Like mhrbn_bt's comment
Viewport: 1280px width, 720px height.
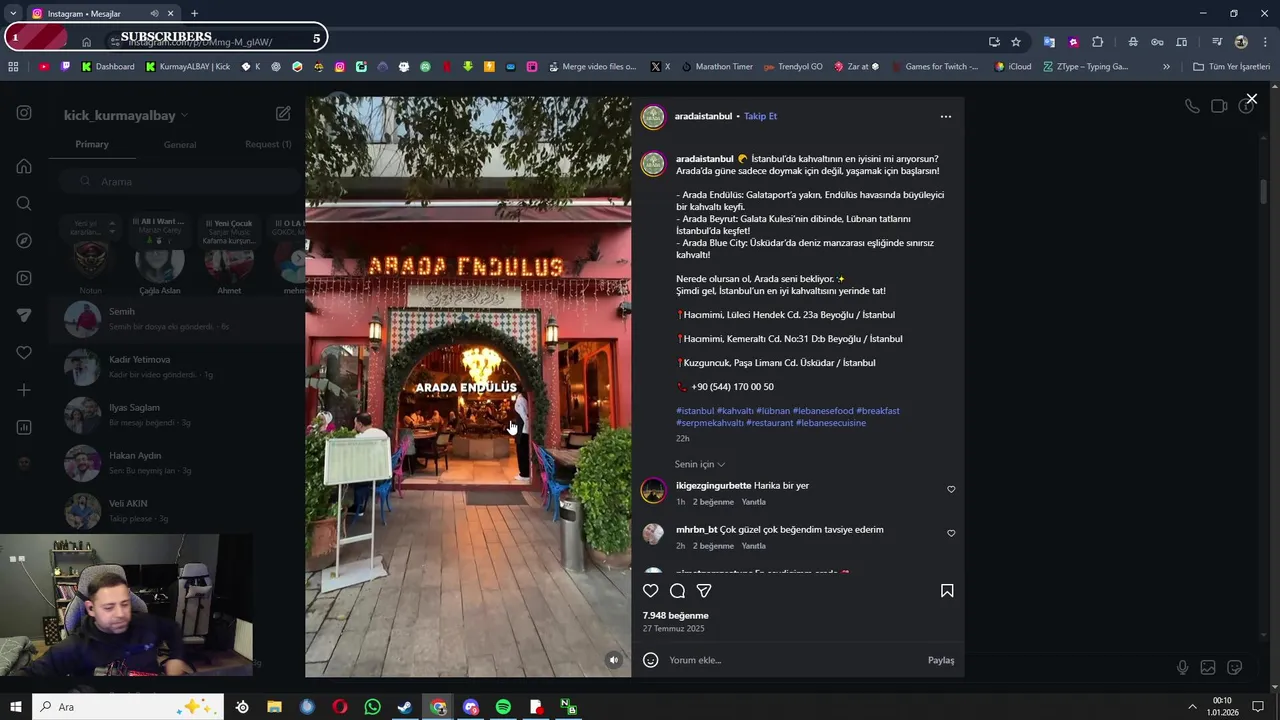[x=951, y=533]
